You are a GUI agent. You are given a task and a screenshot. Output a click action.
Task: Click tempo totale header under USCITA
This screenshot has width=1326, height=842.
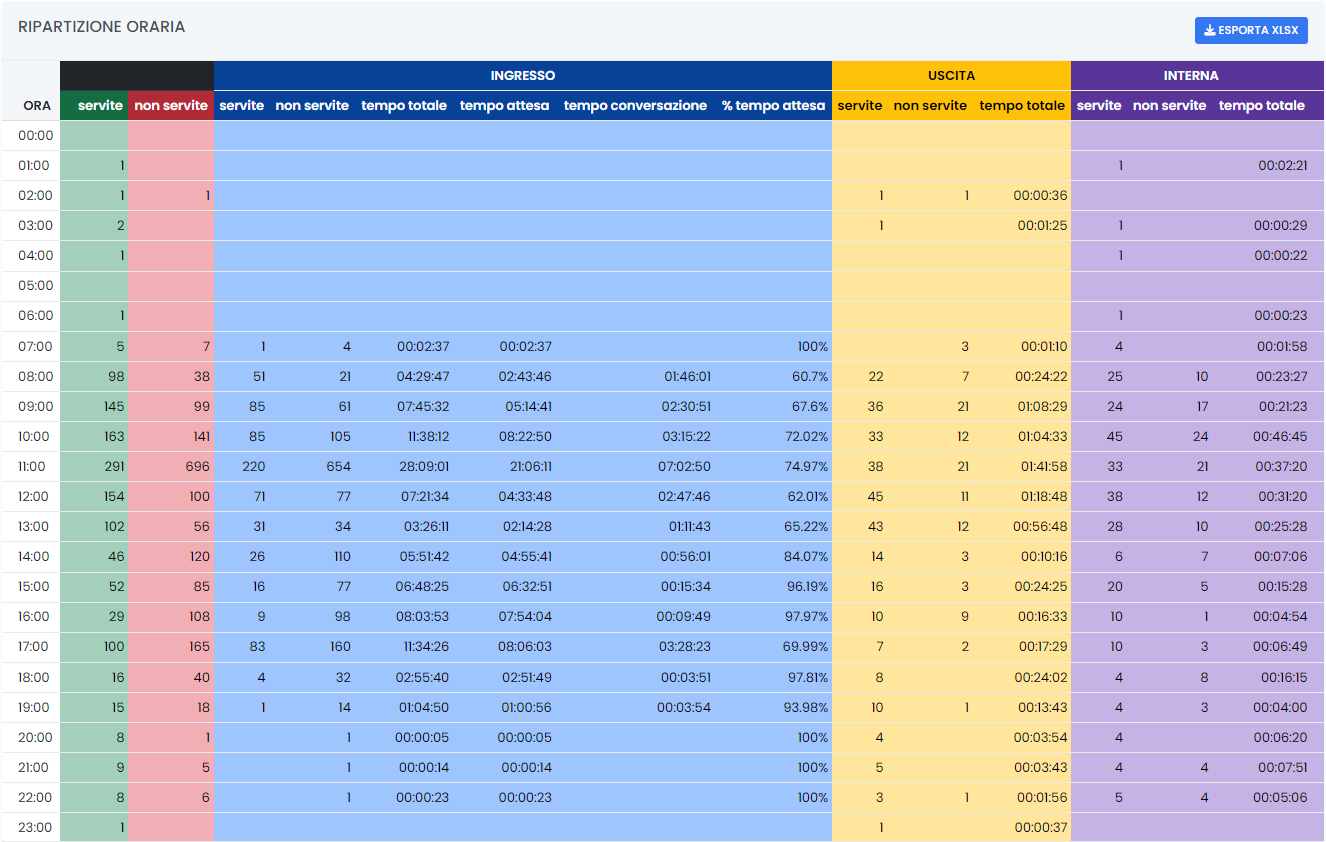coord(1022,106)
